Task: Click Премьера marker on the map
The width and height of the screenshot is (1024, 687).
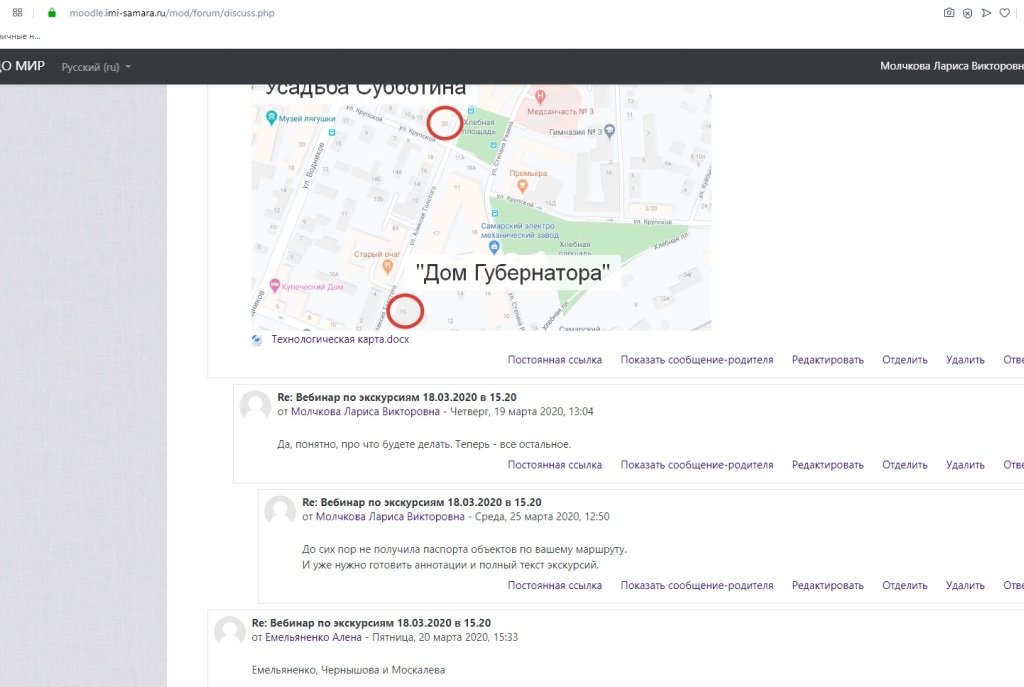Action: point(522,186)
